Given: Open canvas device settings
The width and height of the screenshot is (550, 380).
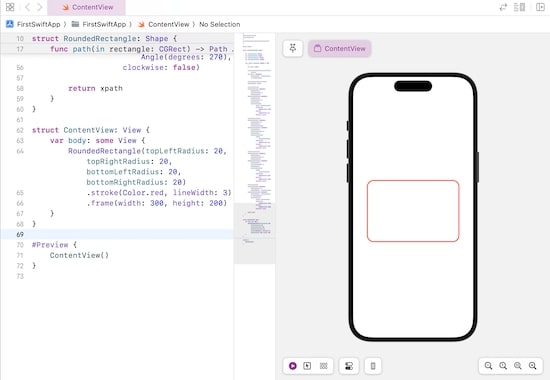Looking at the screenshot, I should tap(349, 366).
